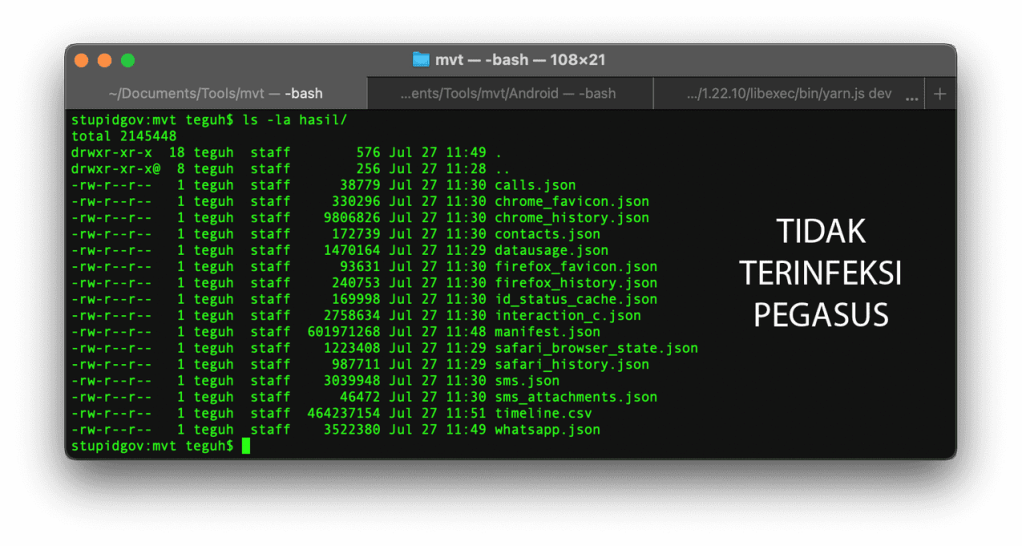Image resolution: width=1022 pixels, height=546 pixels.
Task: Click the yellow minimize window button
Action: pyautogui.click(x=105, y=61)
